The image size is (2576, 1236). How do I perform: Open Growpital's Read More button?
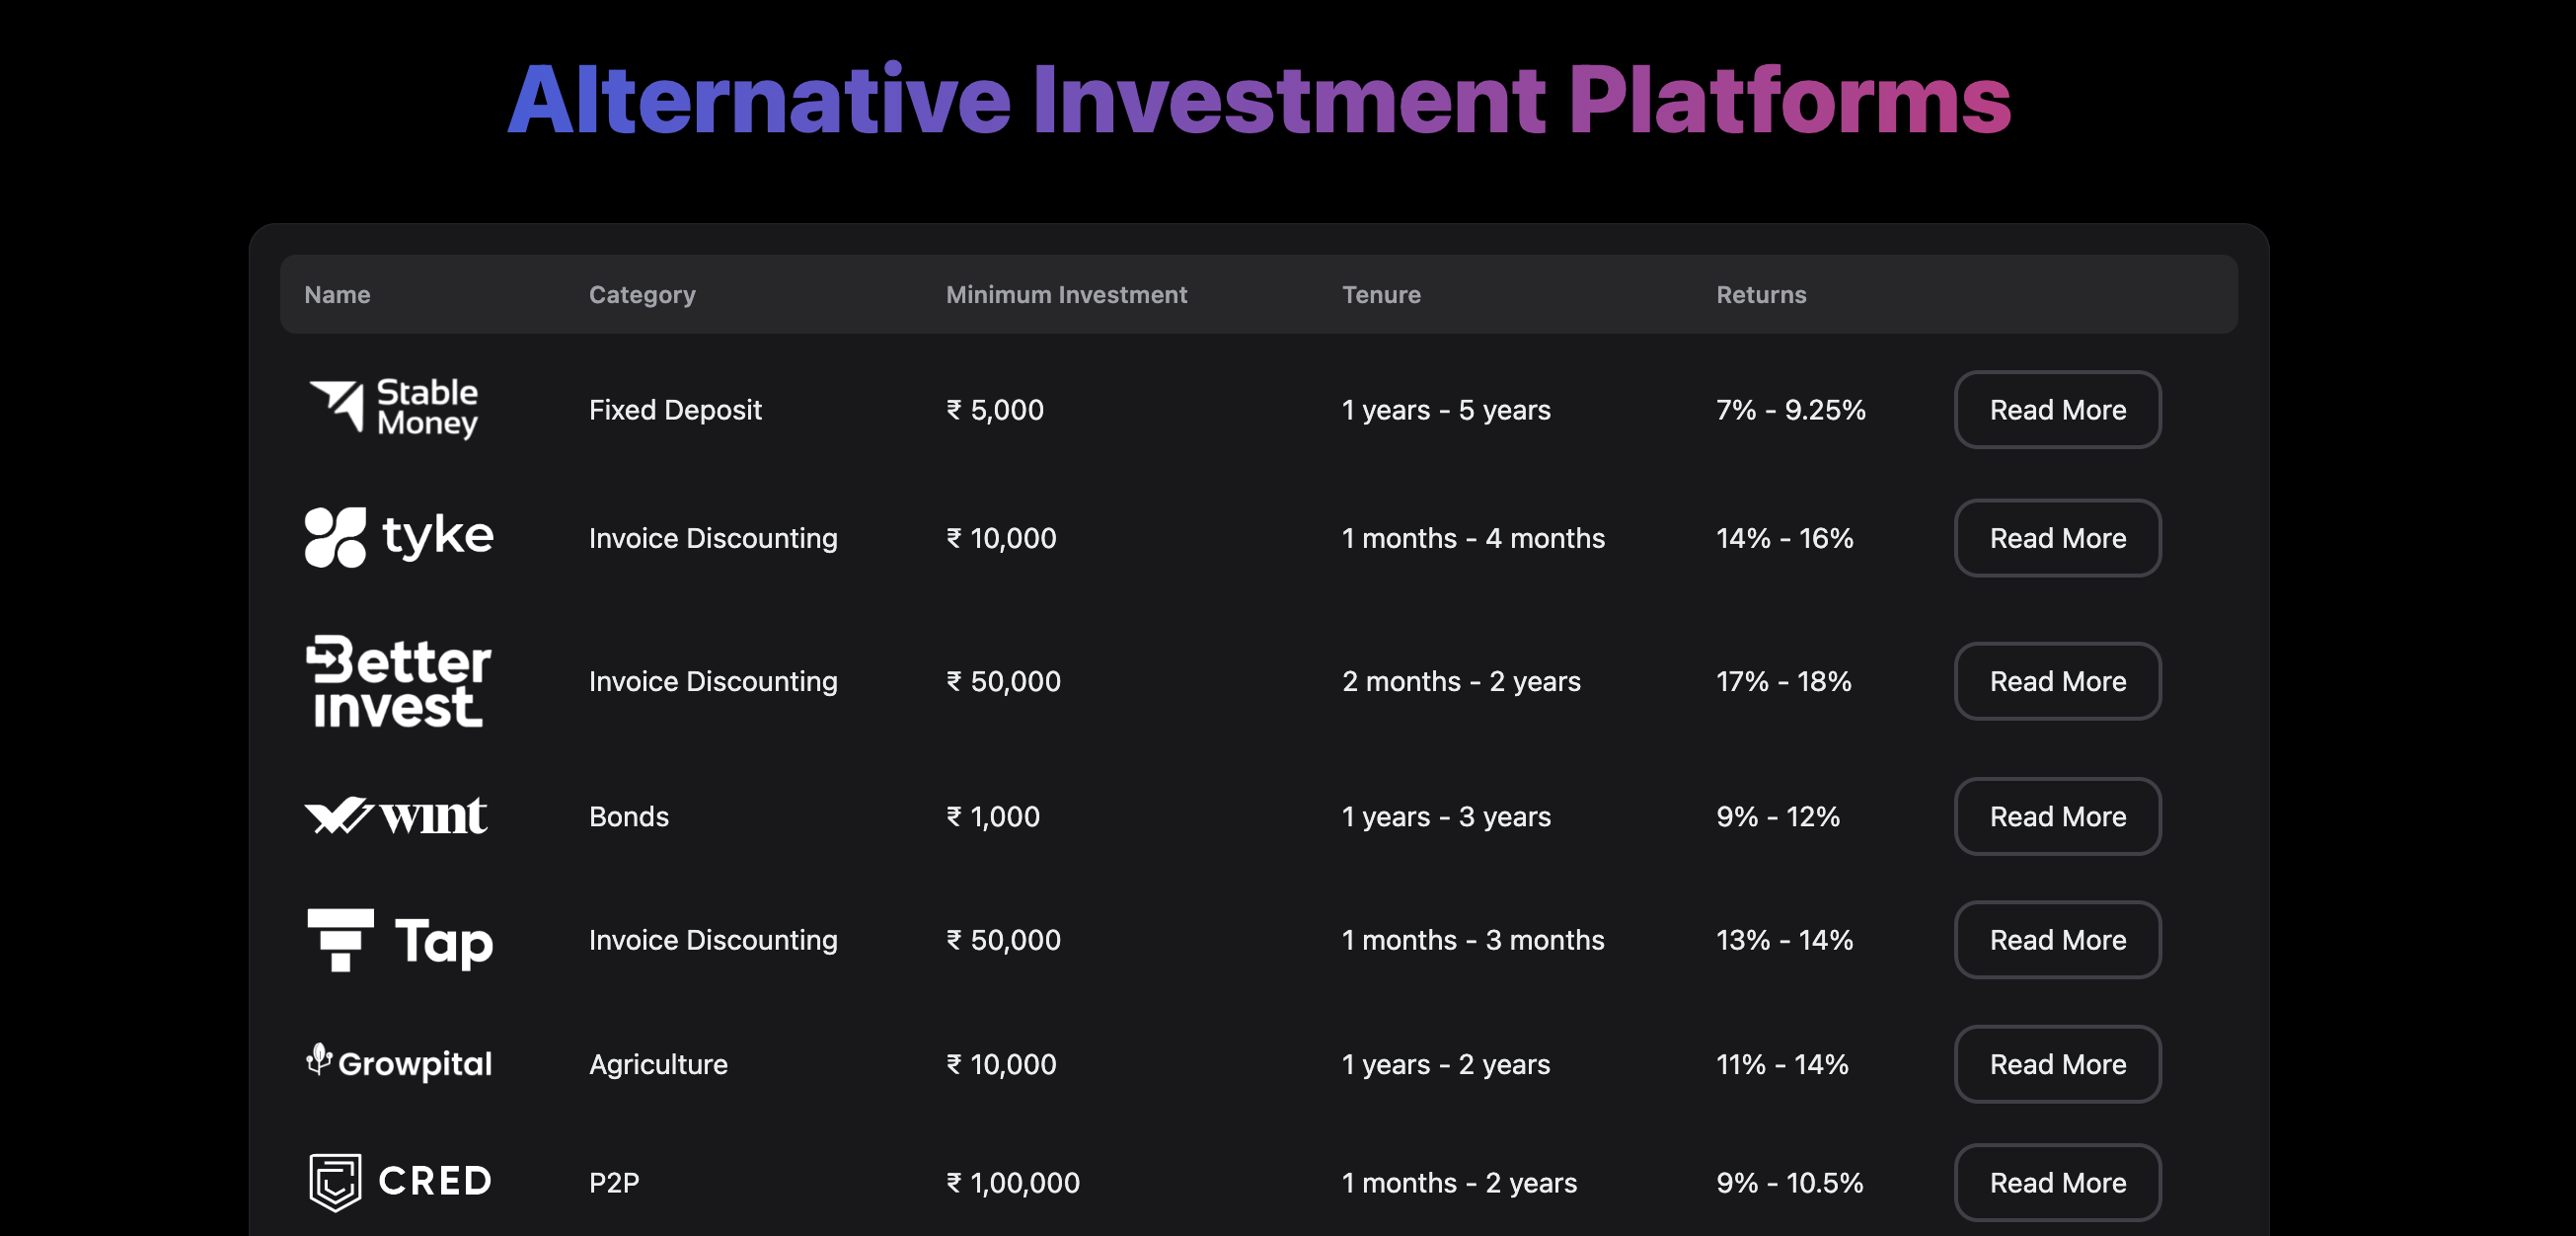point(2056,1064)
